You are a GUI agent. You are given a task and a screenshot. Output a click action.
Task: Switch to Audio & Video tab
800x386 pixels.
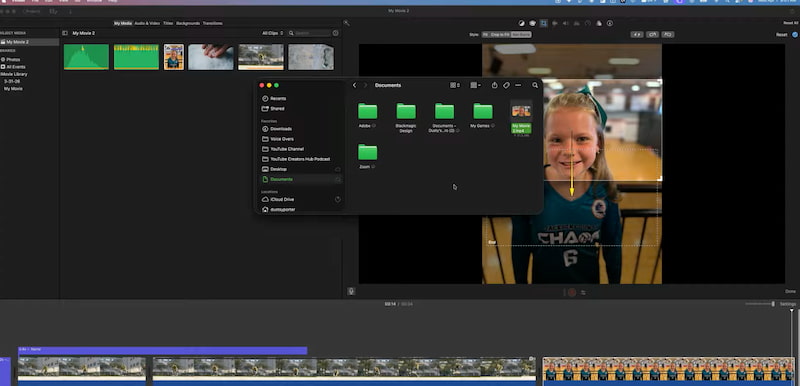pyautogui.click(x=147, y=23)
